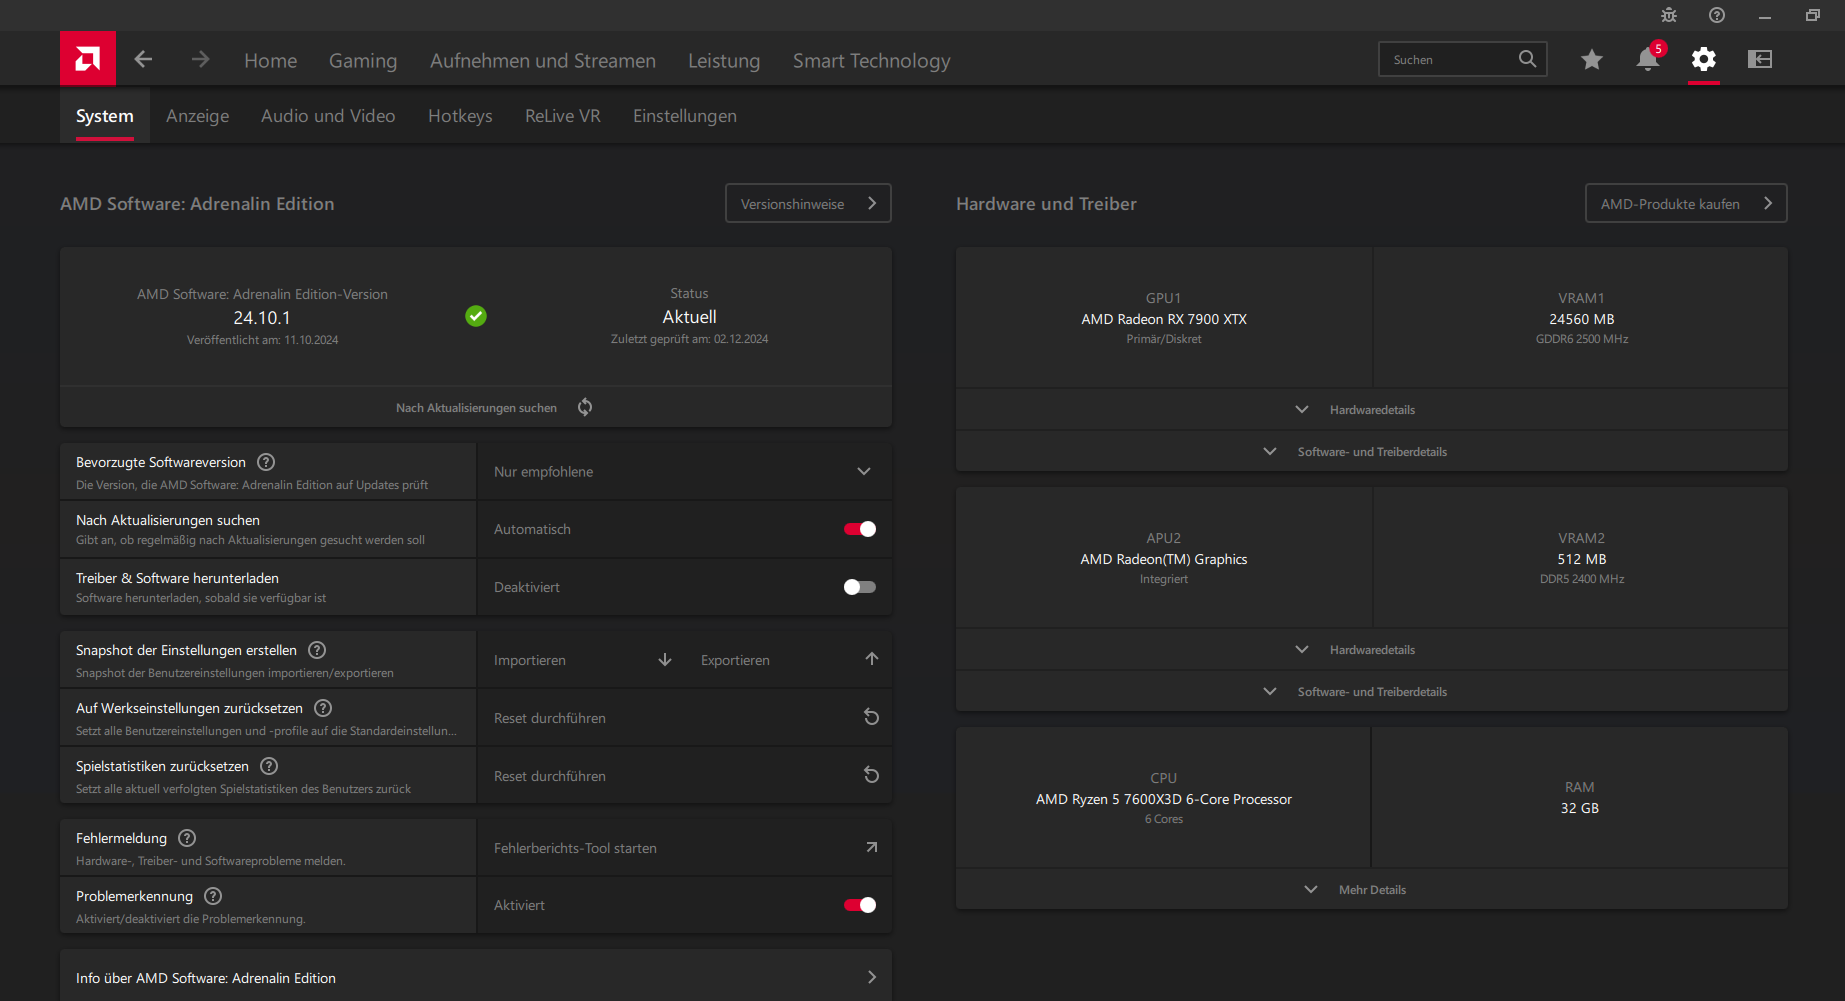Click the VRAM1 24560 MB value

click(1582, 319)
